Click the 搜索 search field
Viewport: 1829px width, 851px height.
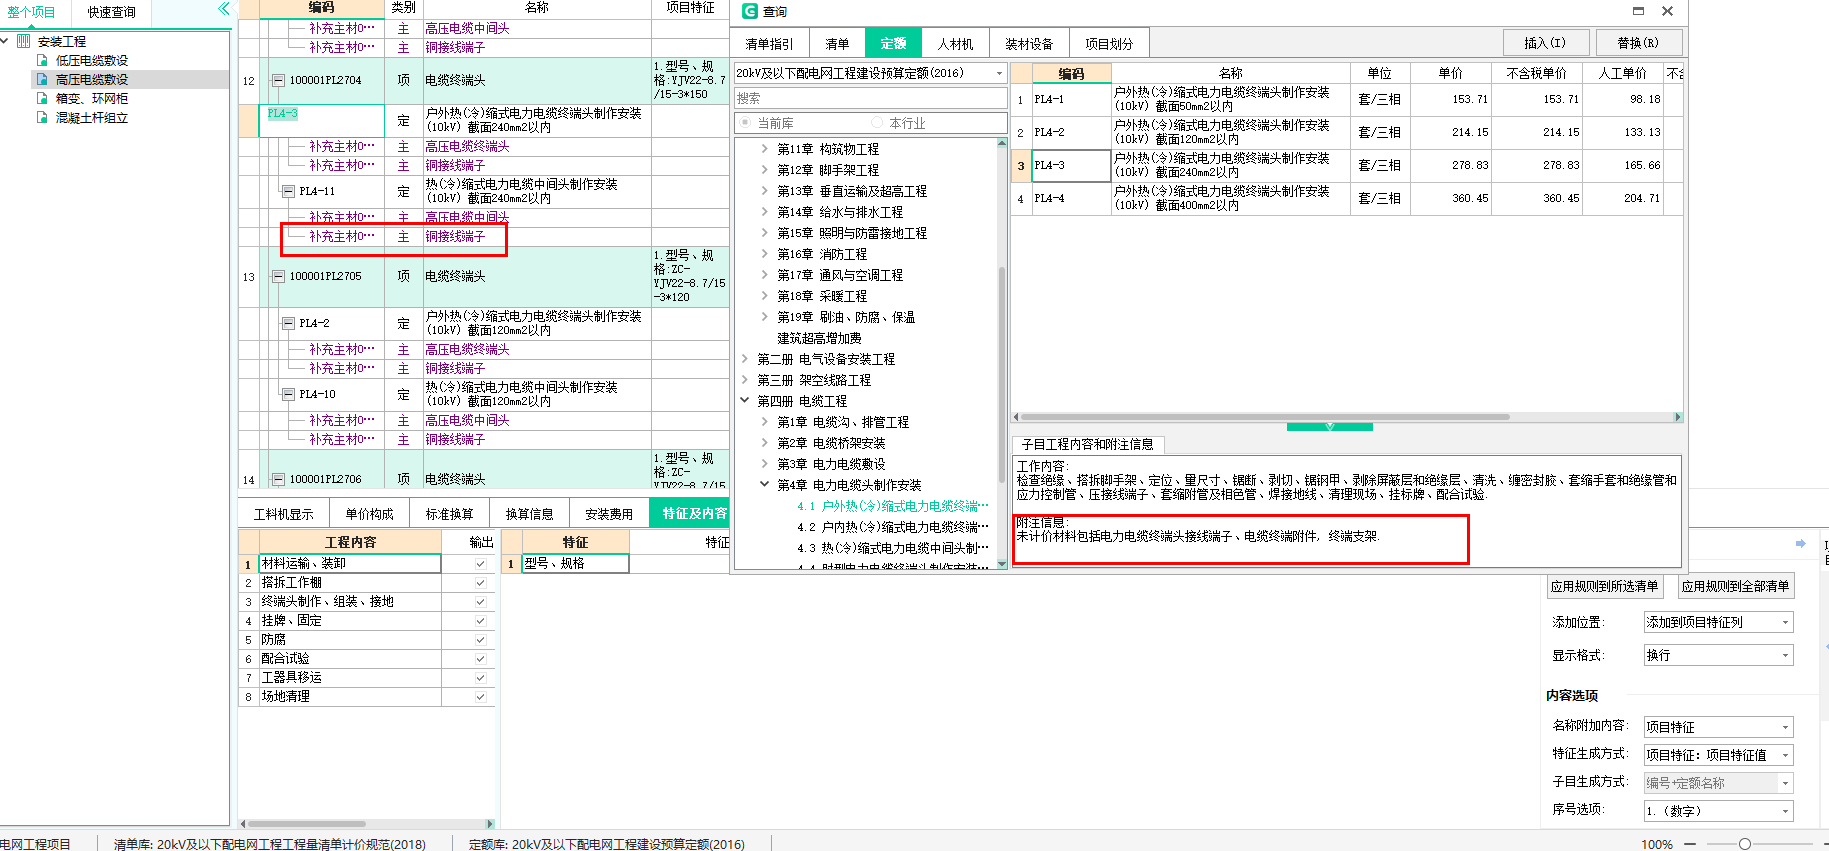[870, 98]
